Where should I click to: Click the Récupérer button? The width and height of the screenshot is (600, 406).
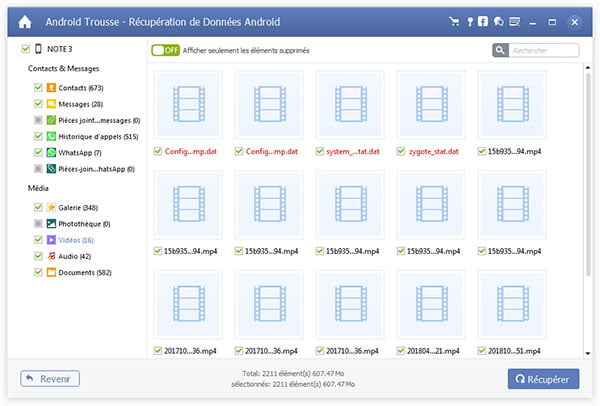tap(544, 379)
